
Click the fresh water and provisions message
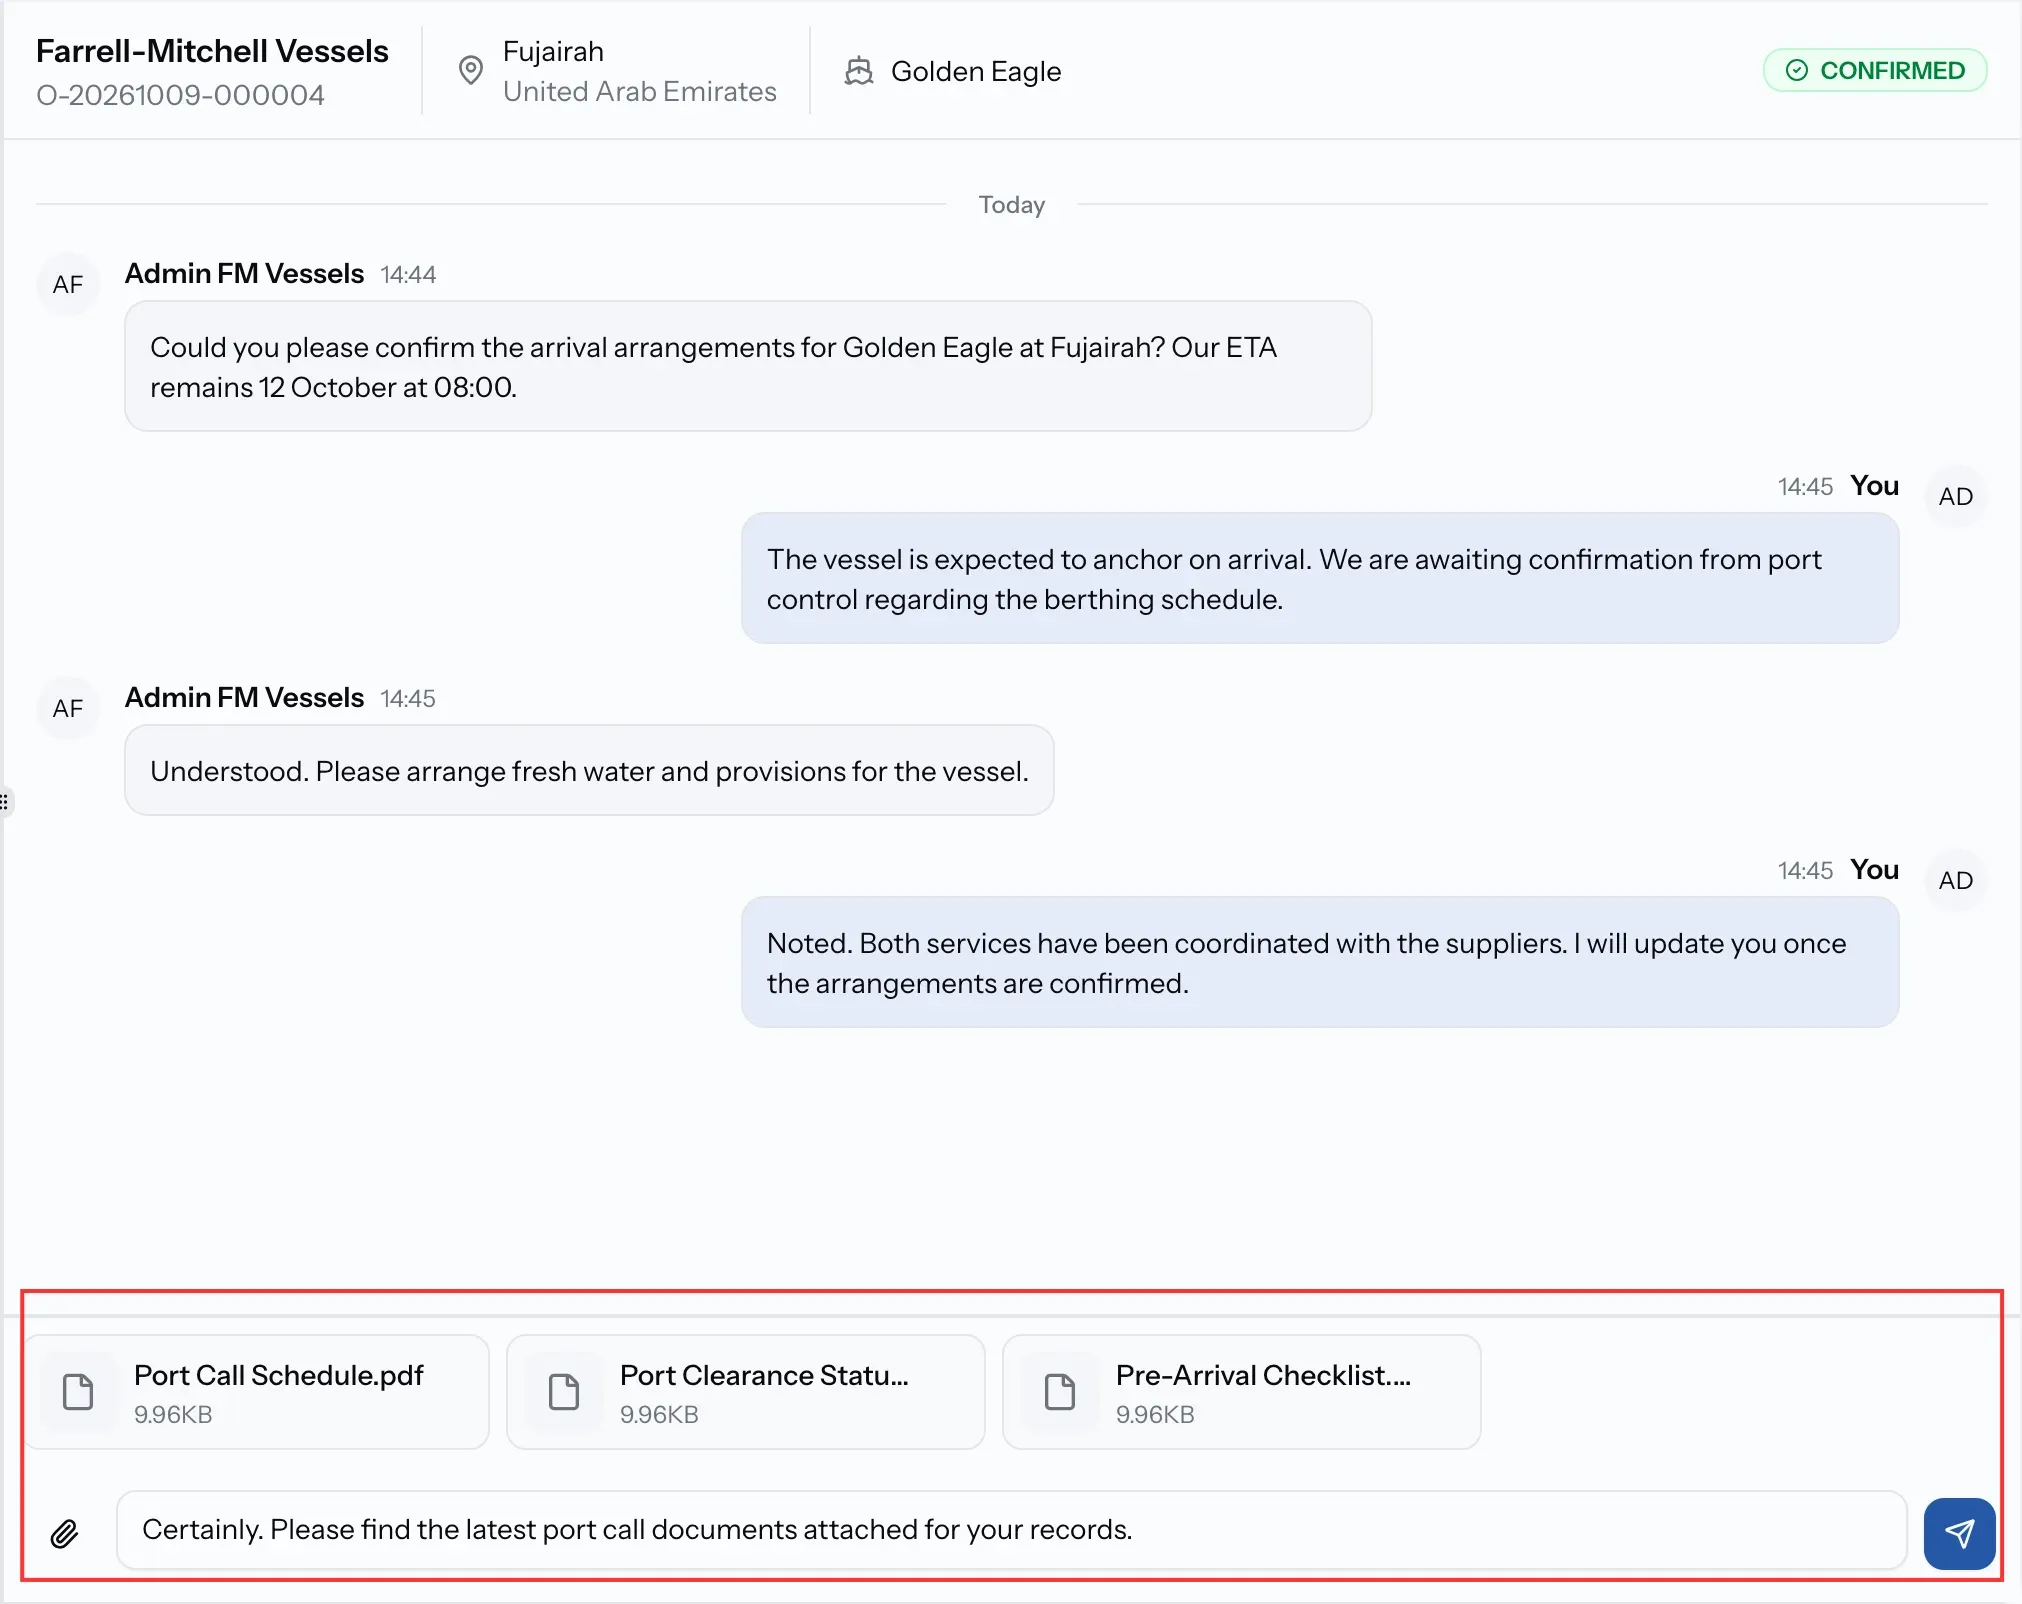(589, 771)
